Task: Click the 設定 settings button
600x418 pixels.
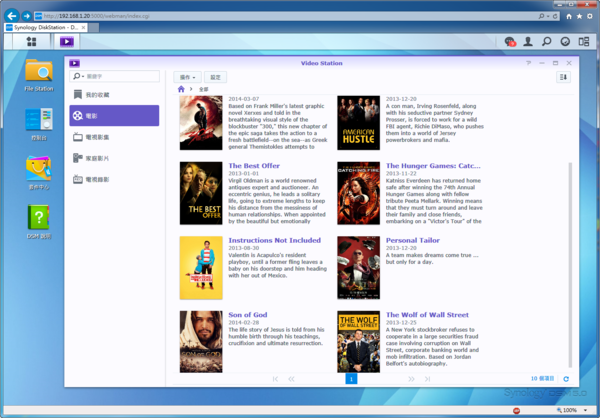Action: [x=216, y=77]
